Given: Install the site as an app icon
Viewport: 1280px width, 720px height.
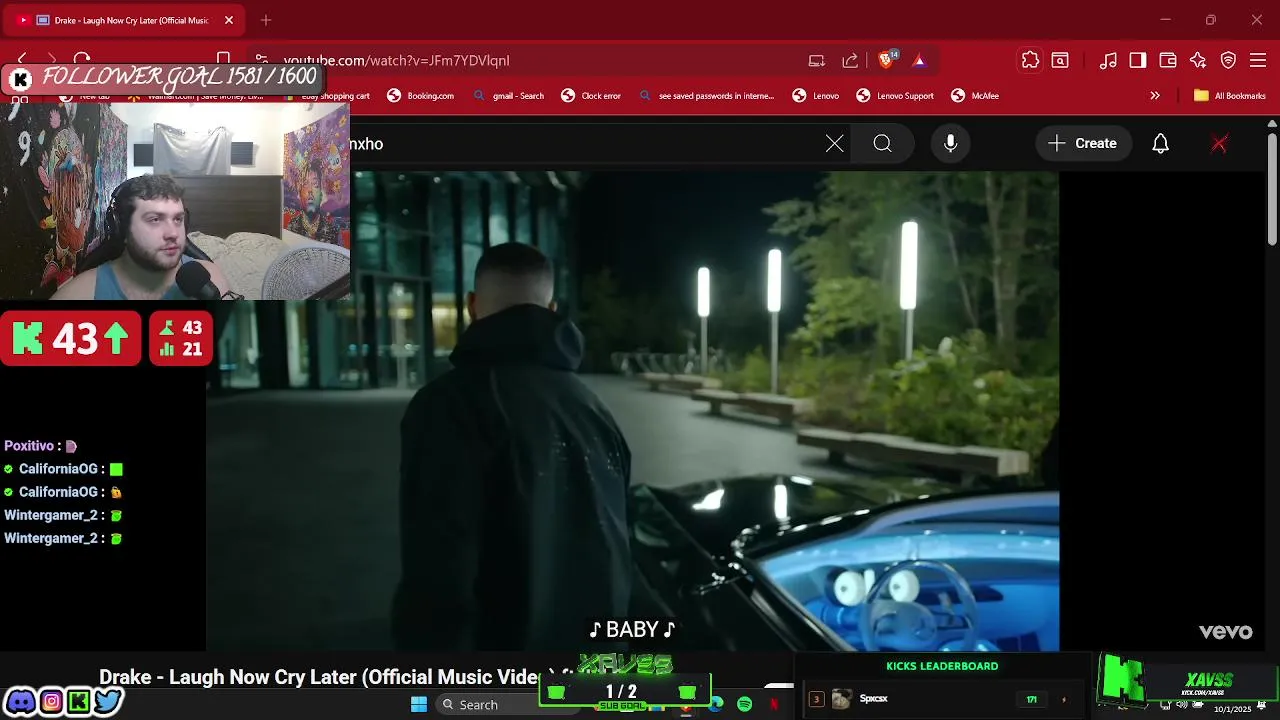Looking at the screenshot, I should [817, 60].
